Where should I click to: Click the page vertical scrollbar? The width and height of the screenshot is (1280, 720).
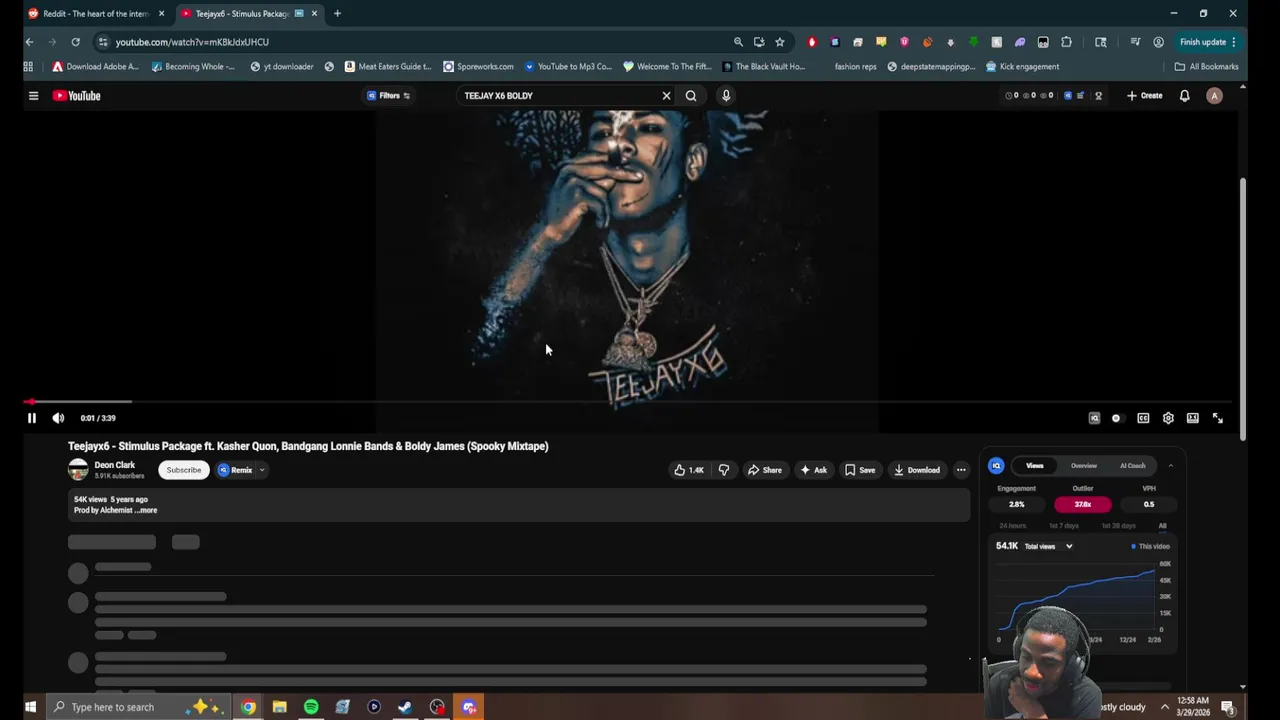pos(1243,310)
